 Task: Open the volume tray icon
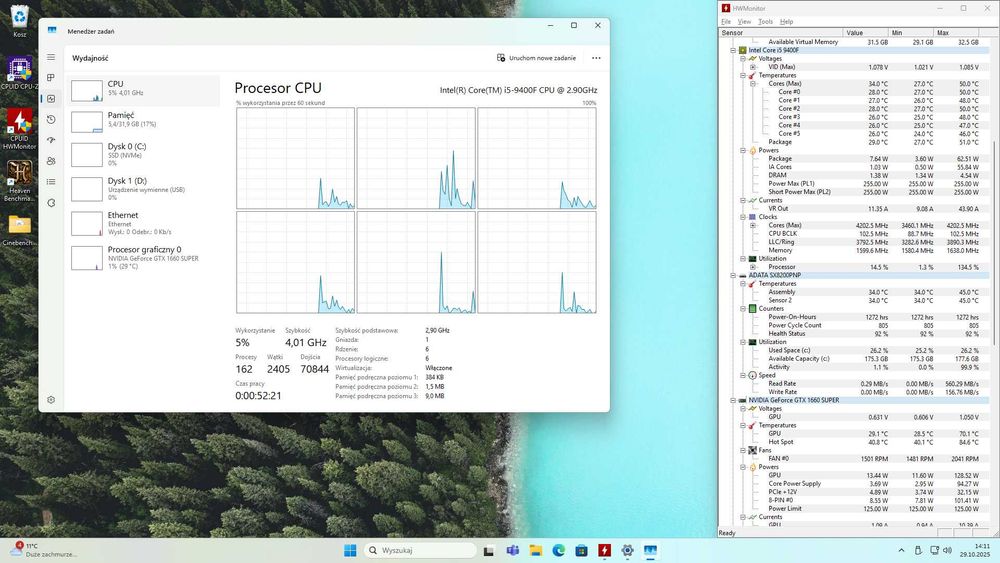tap(948, 550)
